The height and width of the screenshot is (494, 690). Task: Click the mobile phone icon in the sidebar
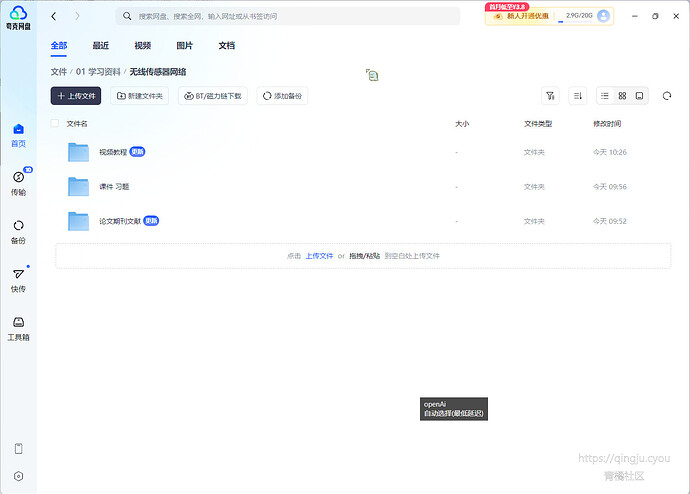(x=18, y=449)
